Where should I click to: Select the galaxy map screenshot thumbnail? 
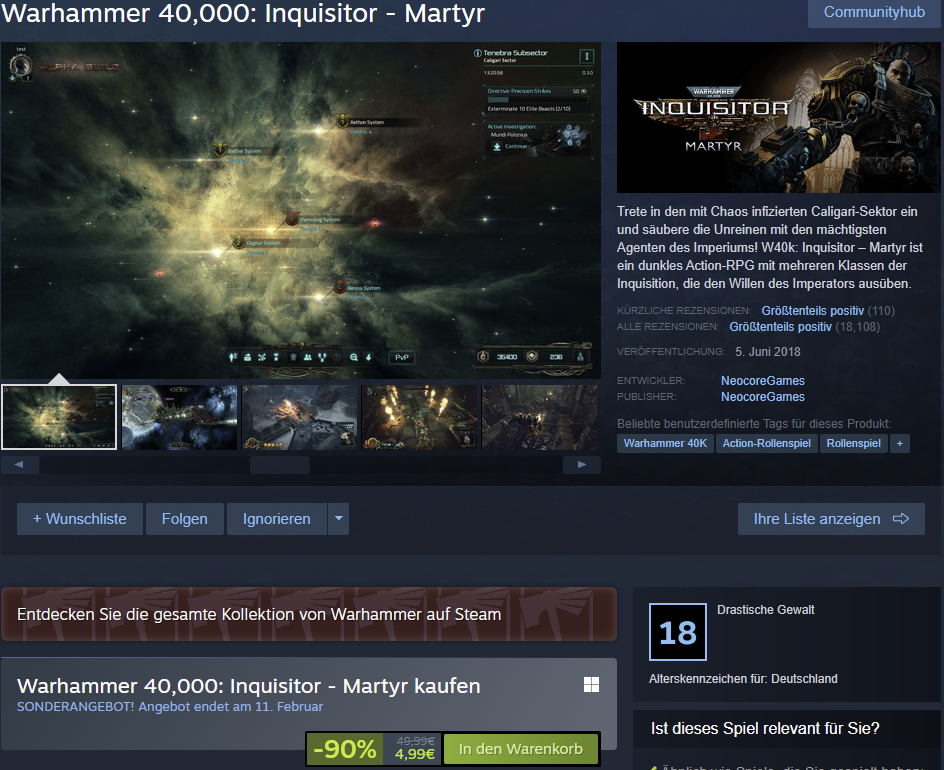pos(59,417)
